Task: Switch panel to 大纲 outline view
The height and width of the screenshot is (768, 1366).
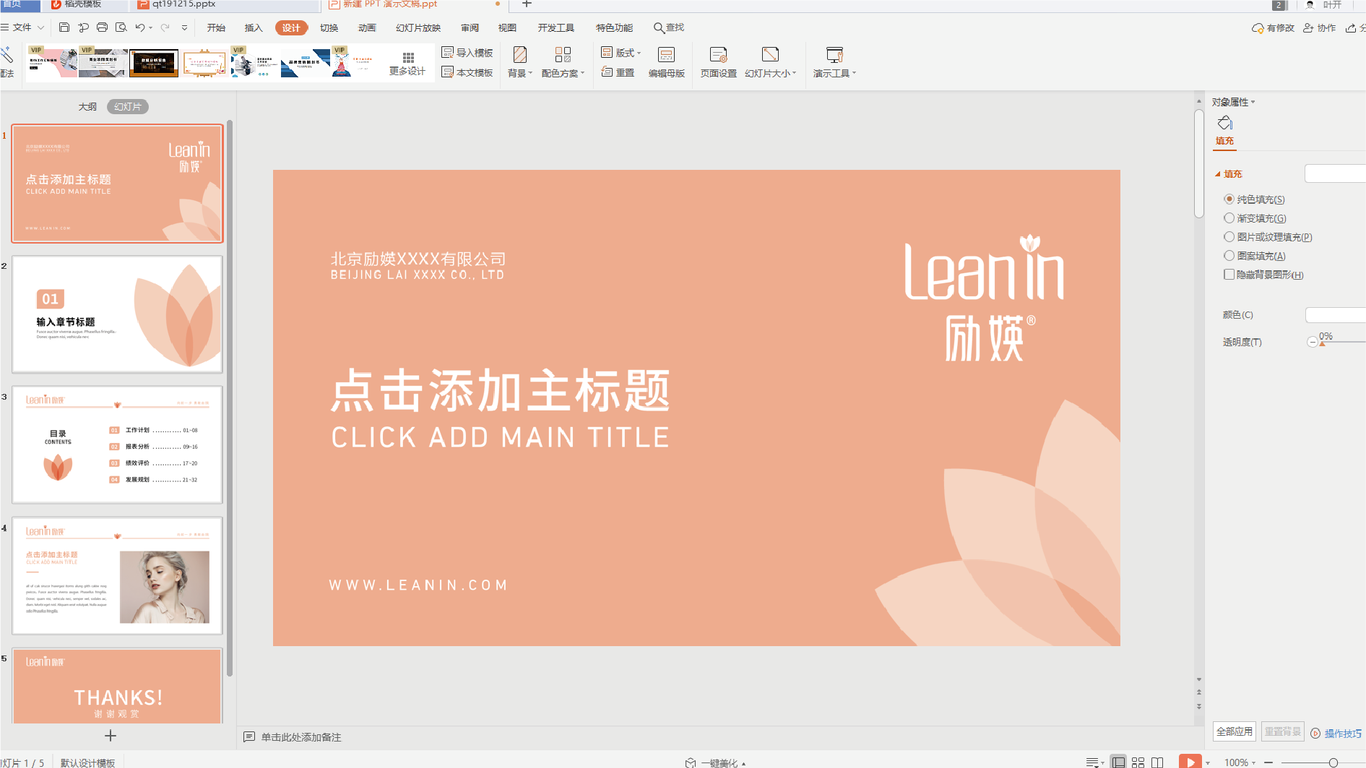Action: pos(88,106)
